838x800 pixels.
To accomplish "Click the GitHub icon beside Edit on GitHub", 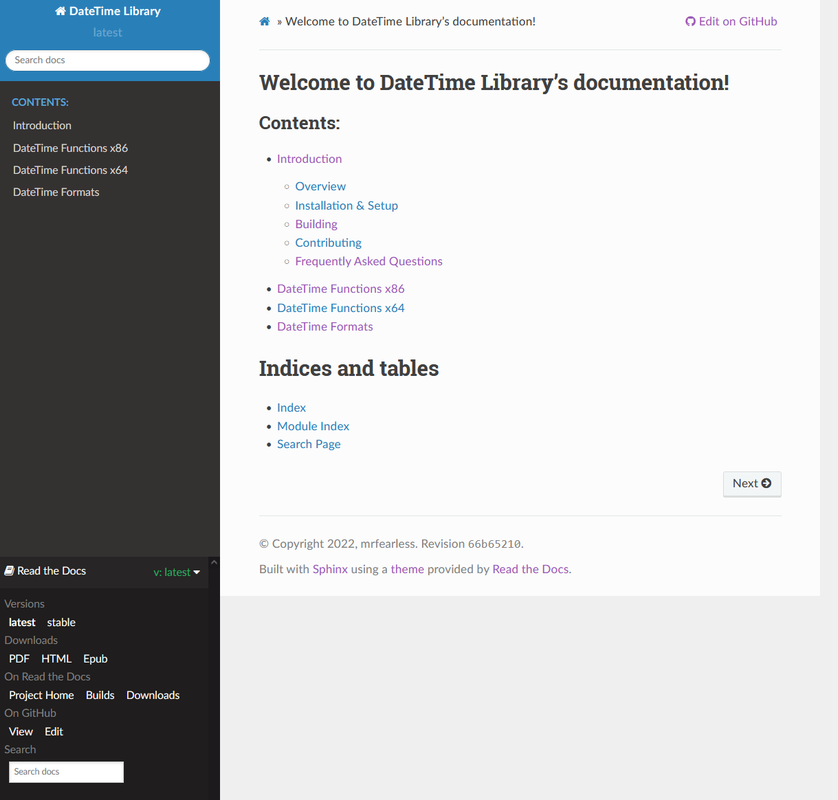I will tap(690, 21).
